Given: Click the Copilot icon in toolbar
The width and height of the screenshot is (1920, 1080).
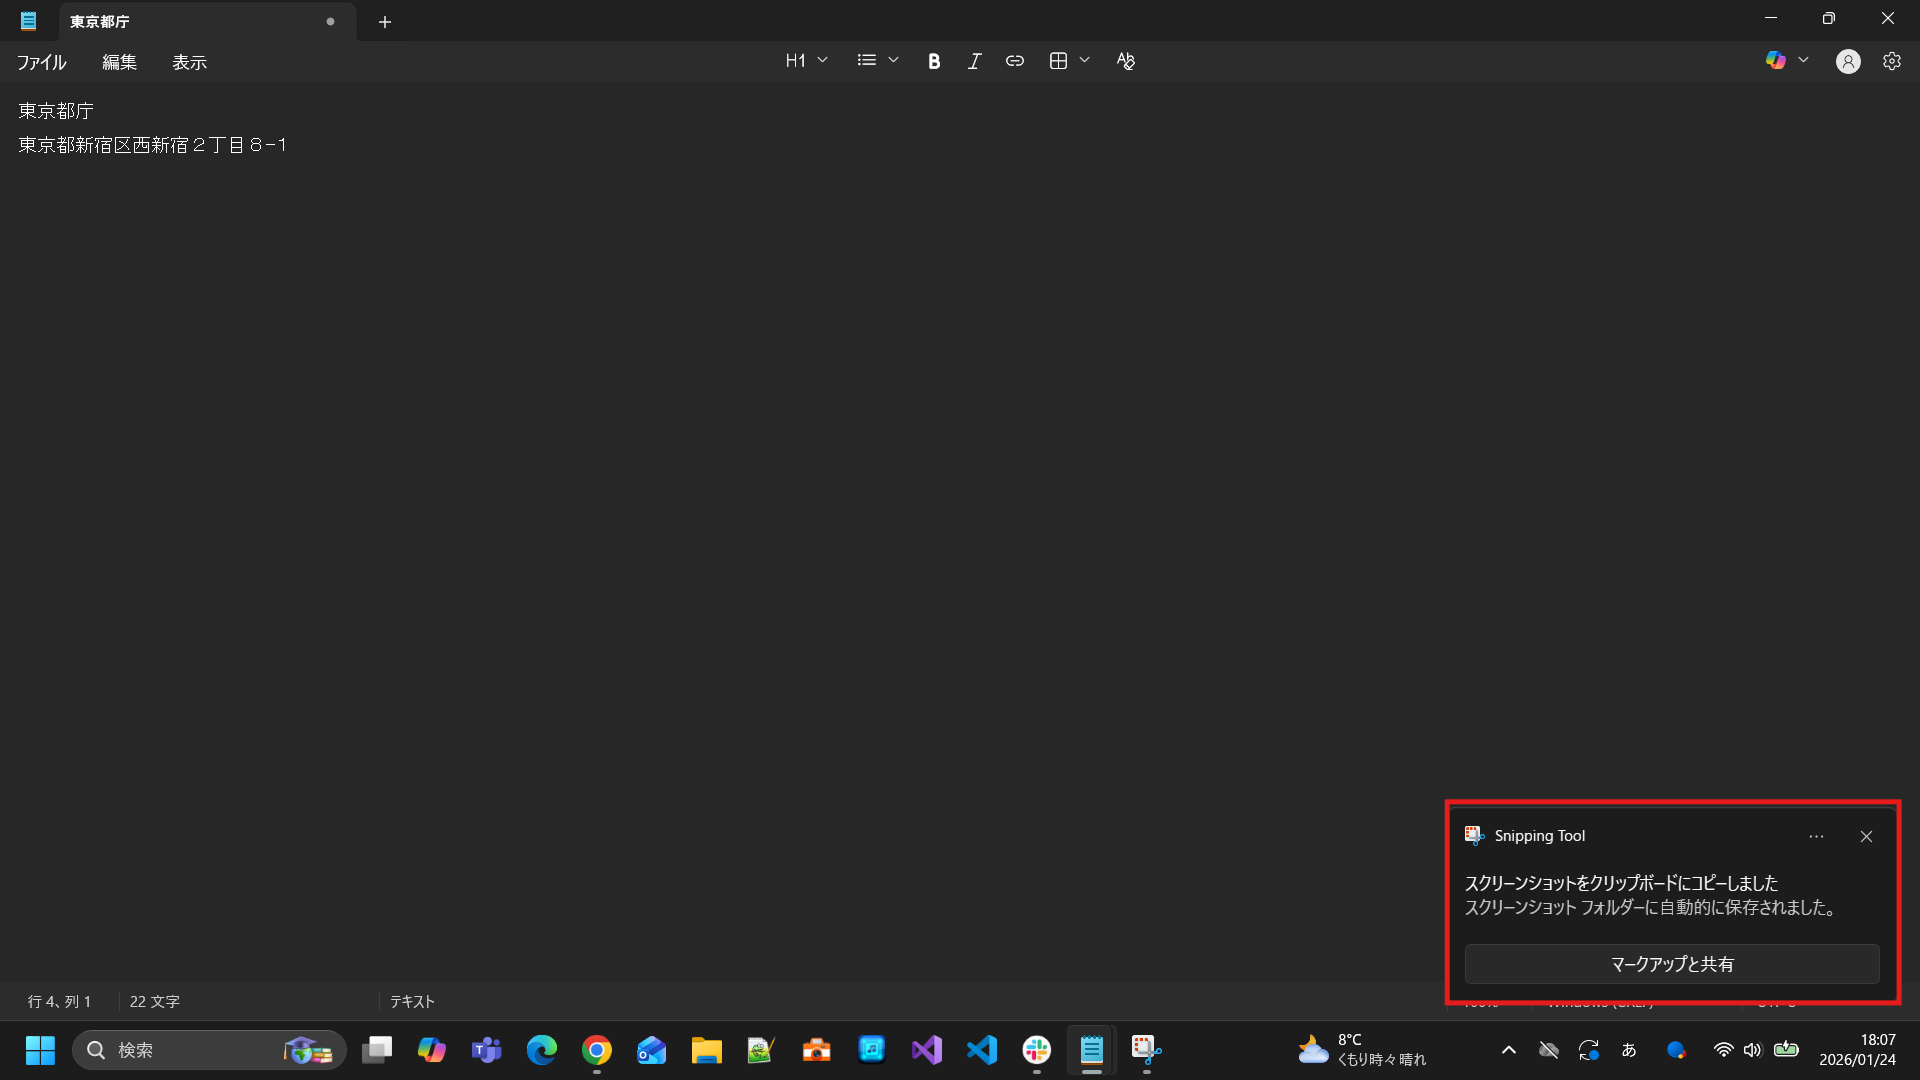Looking at the screenshot, I should click(1775, 61).
